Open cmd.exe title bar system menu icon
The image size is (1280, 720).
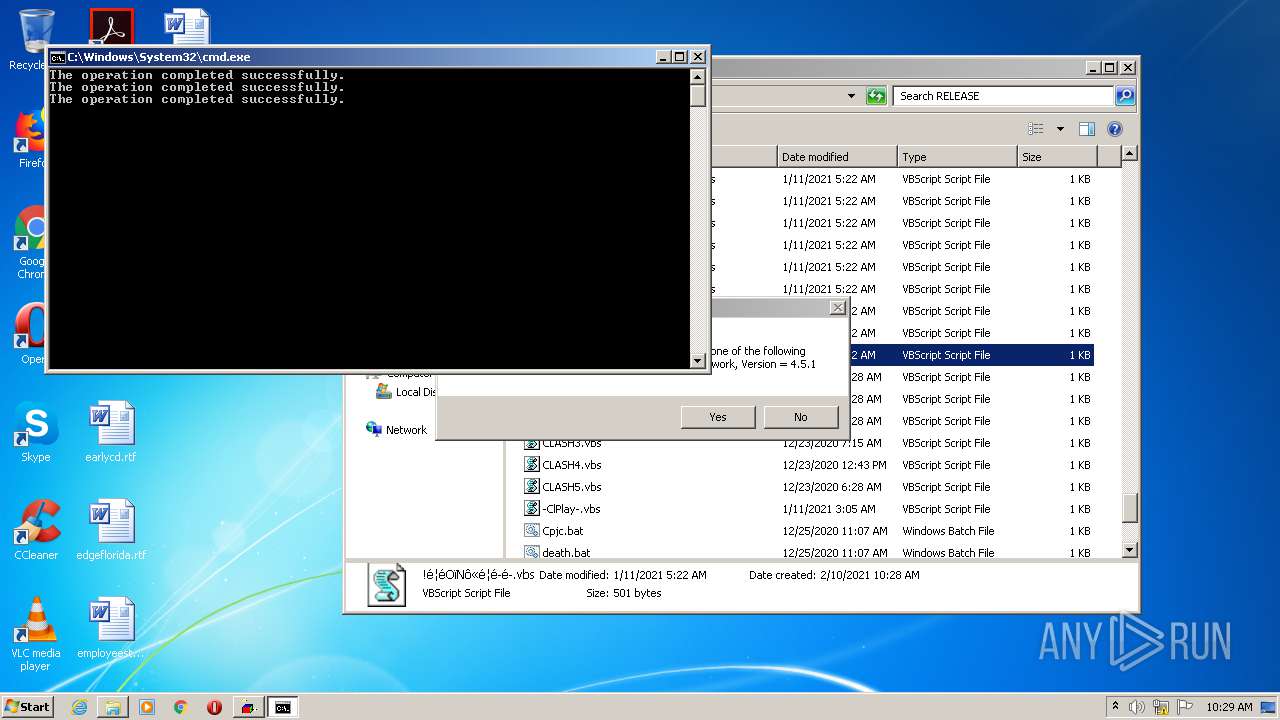(x=58, y=58)
